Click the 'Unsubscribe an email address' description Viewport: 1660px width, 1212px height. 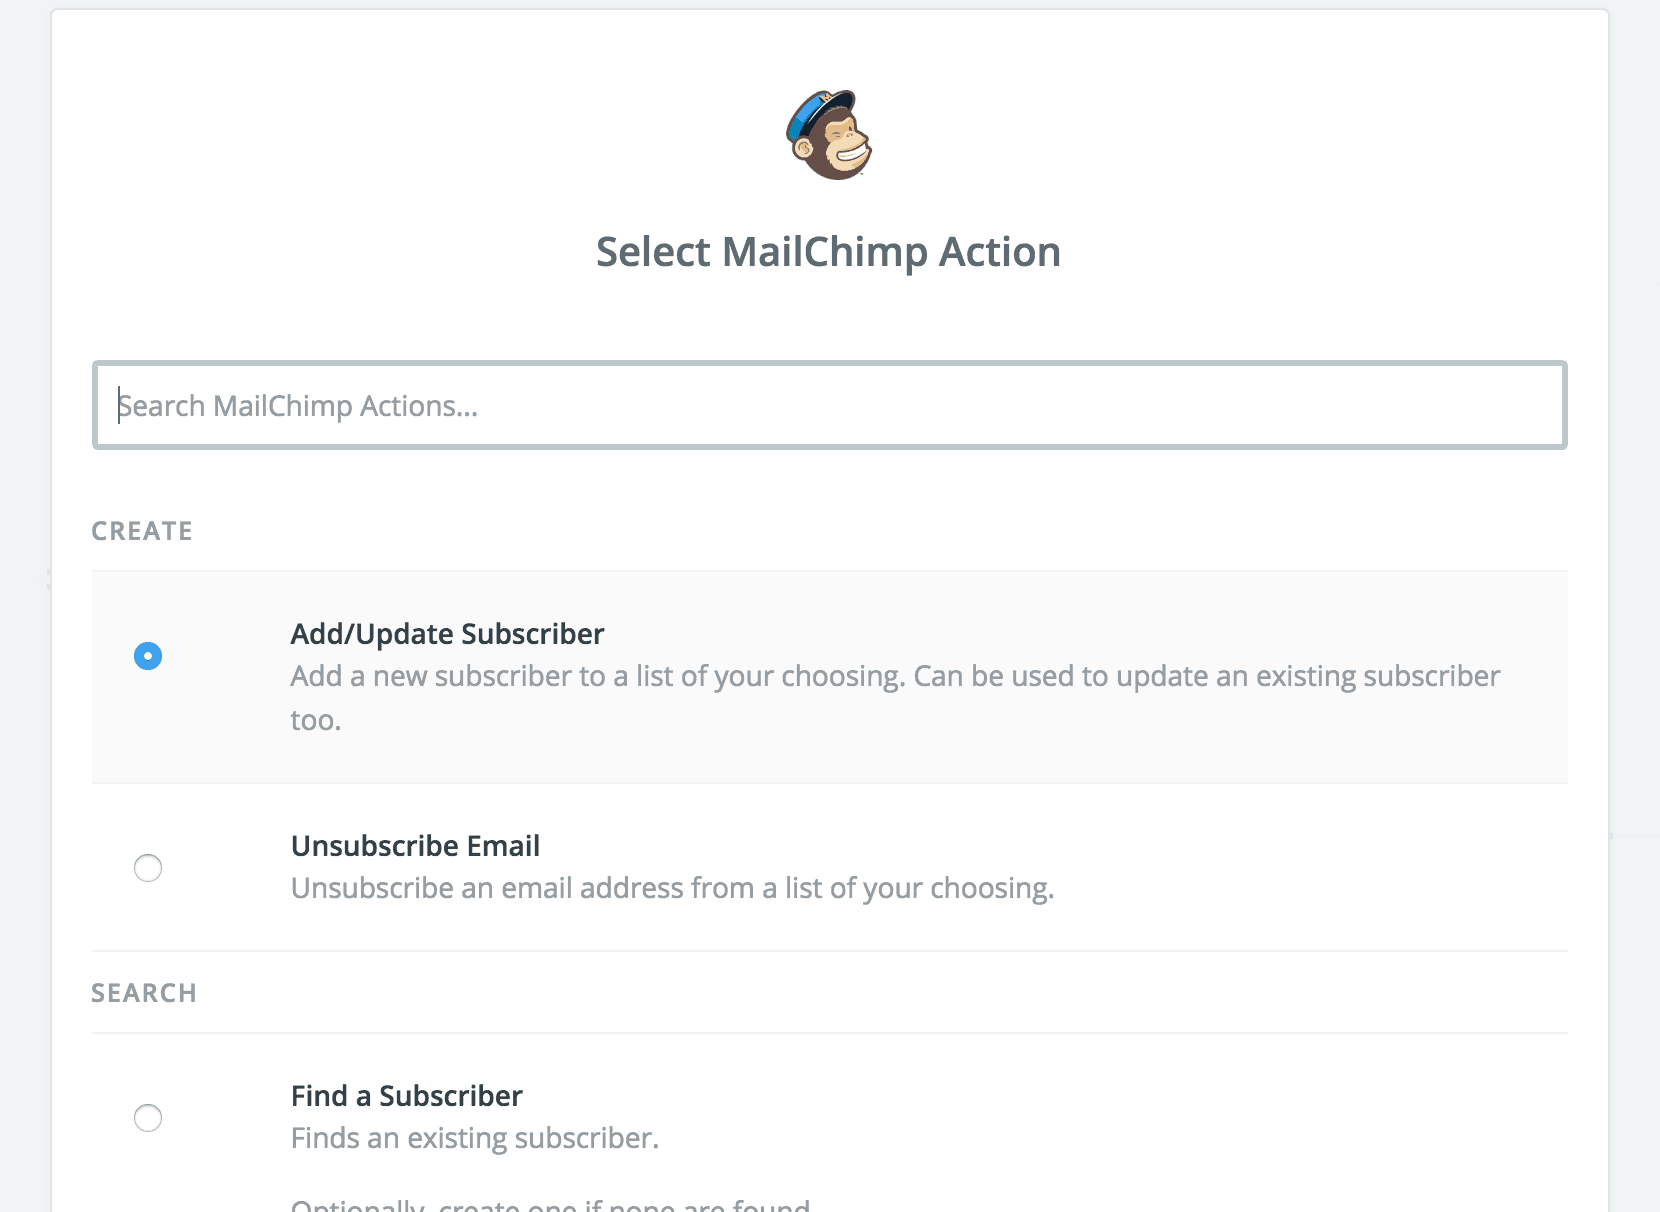[672, 888]
